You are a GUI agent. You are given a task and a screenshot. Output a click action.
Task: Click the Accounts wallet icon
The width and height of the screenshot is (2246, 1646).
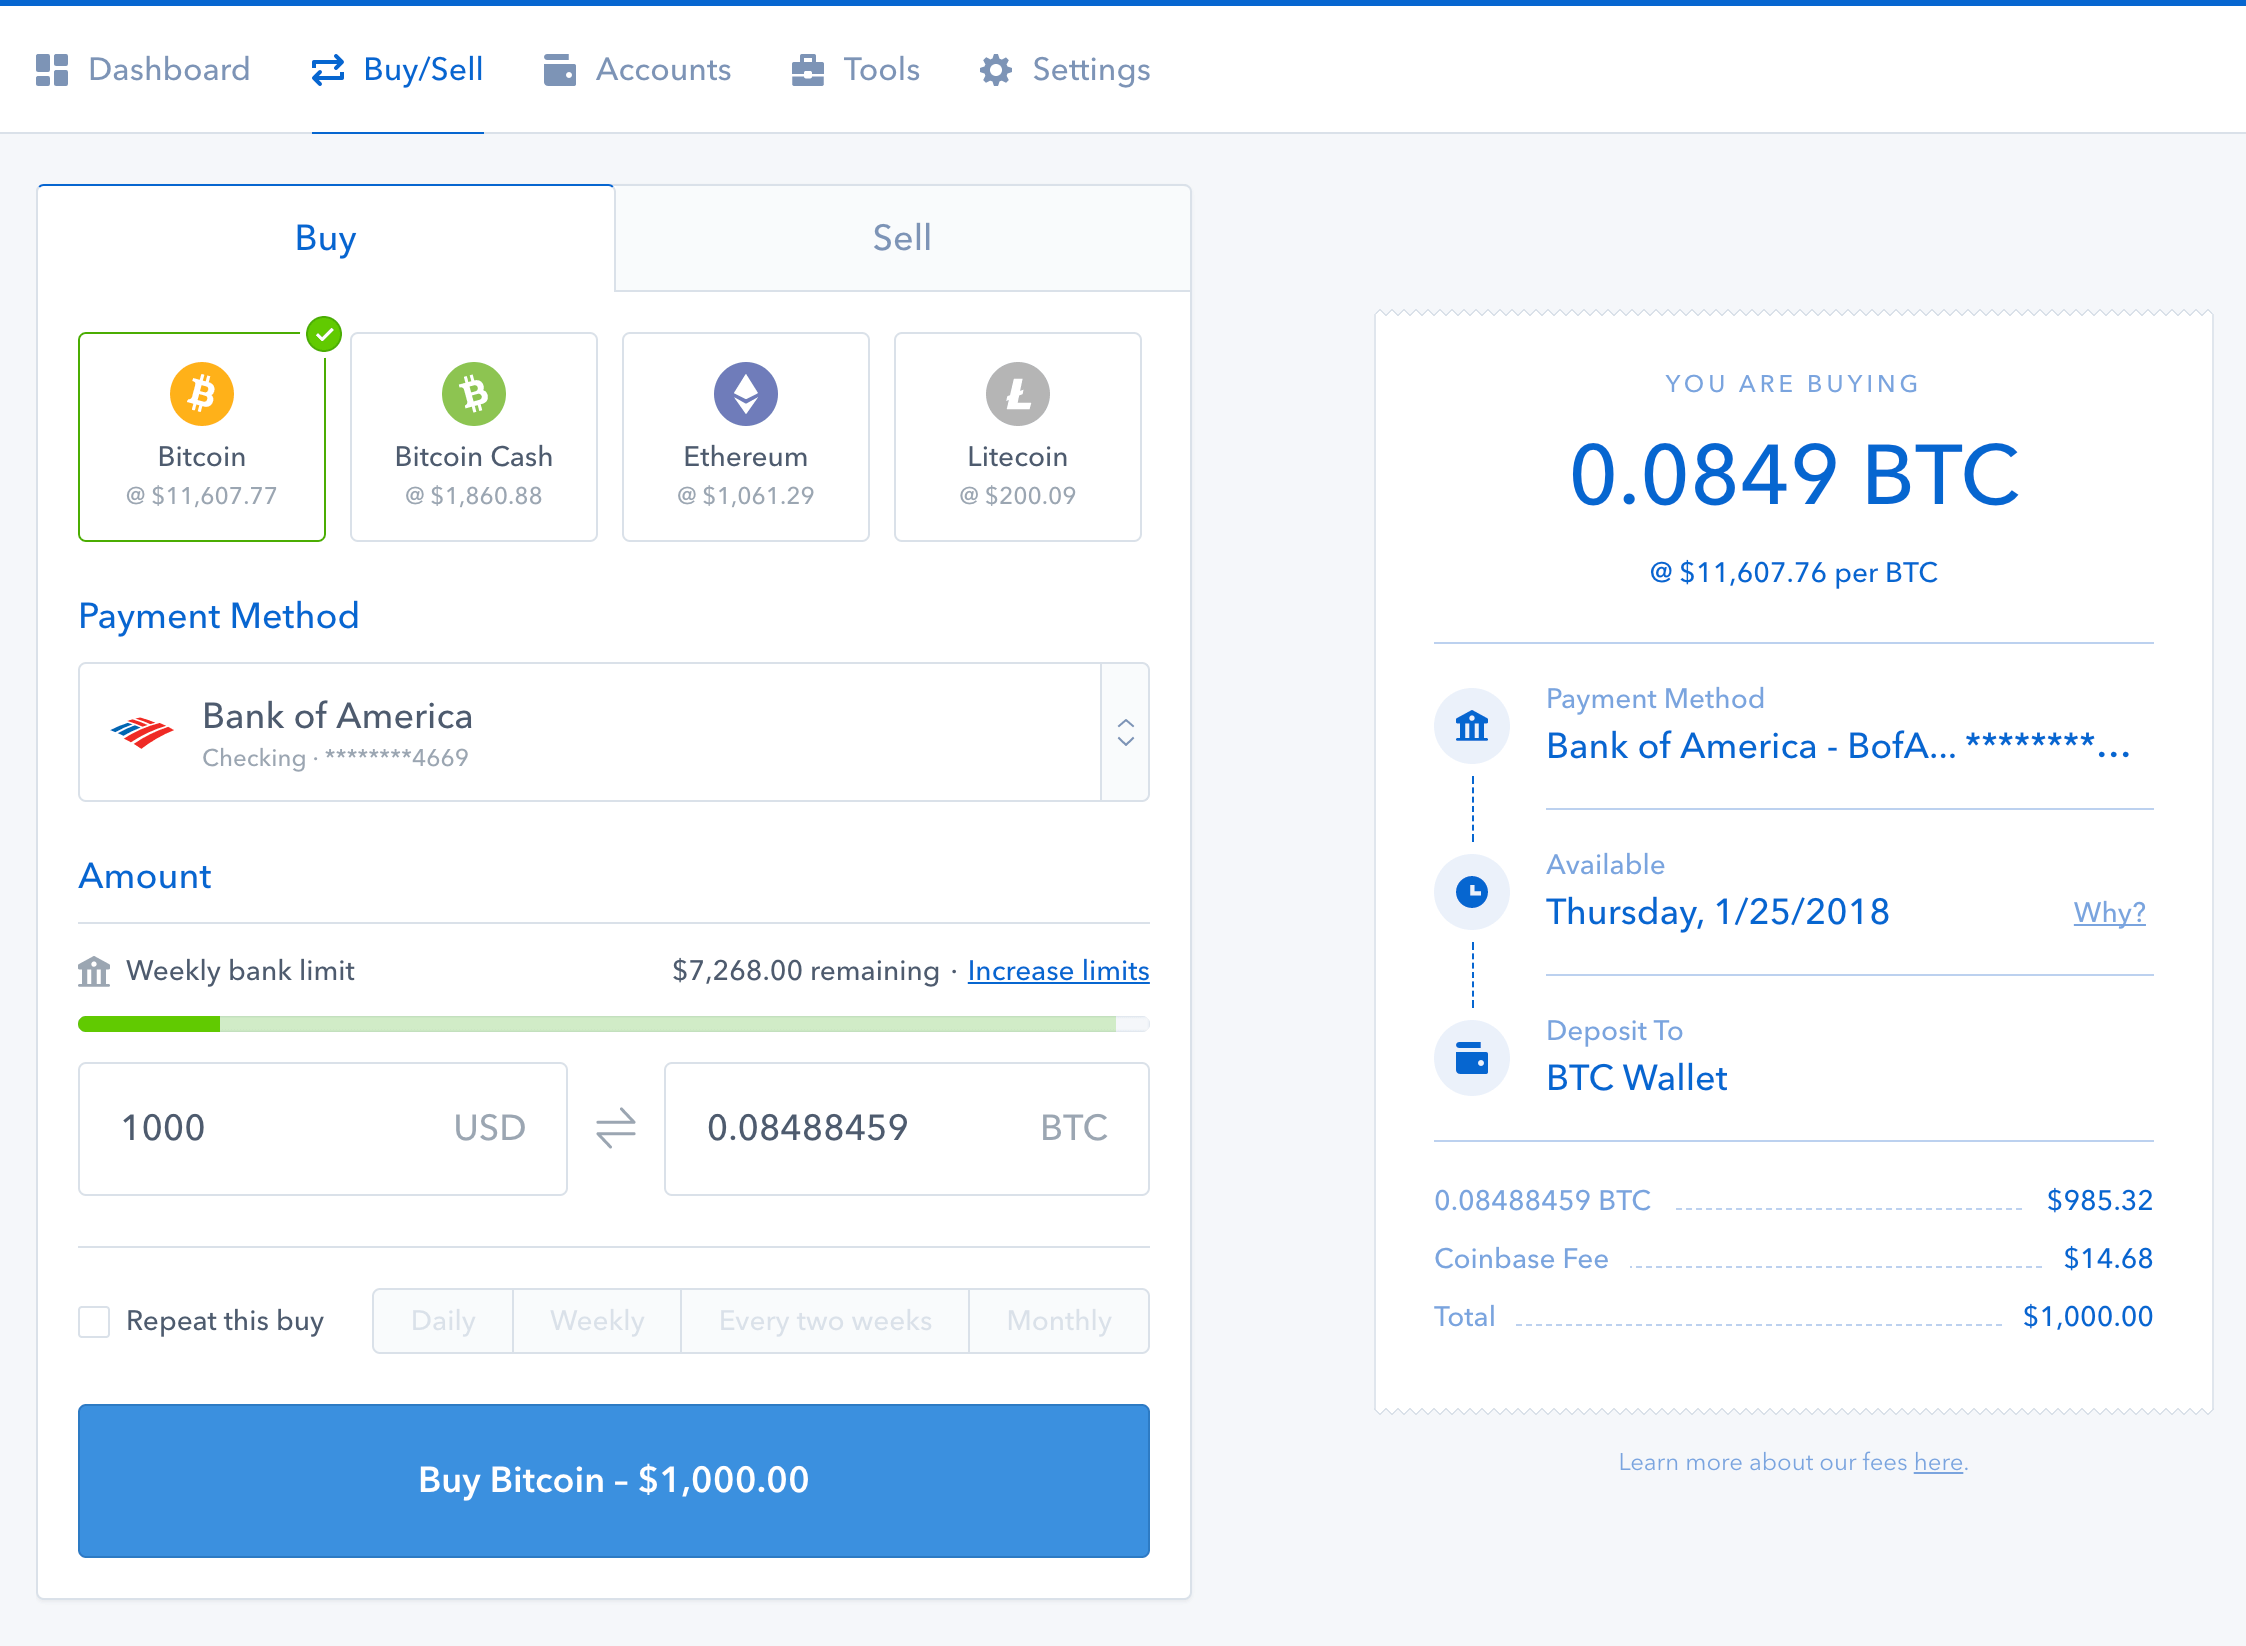pos(560,70)
